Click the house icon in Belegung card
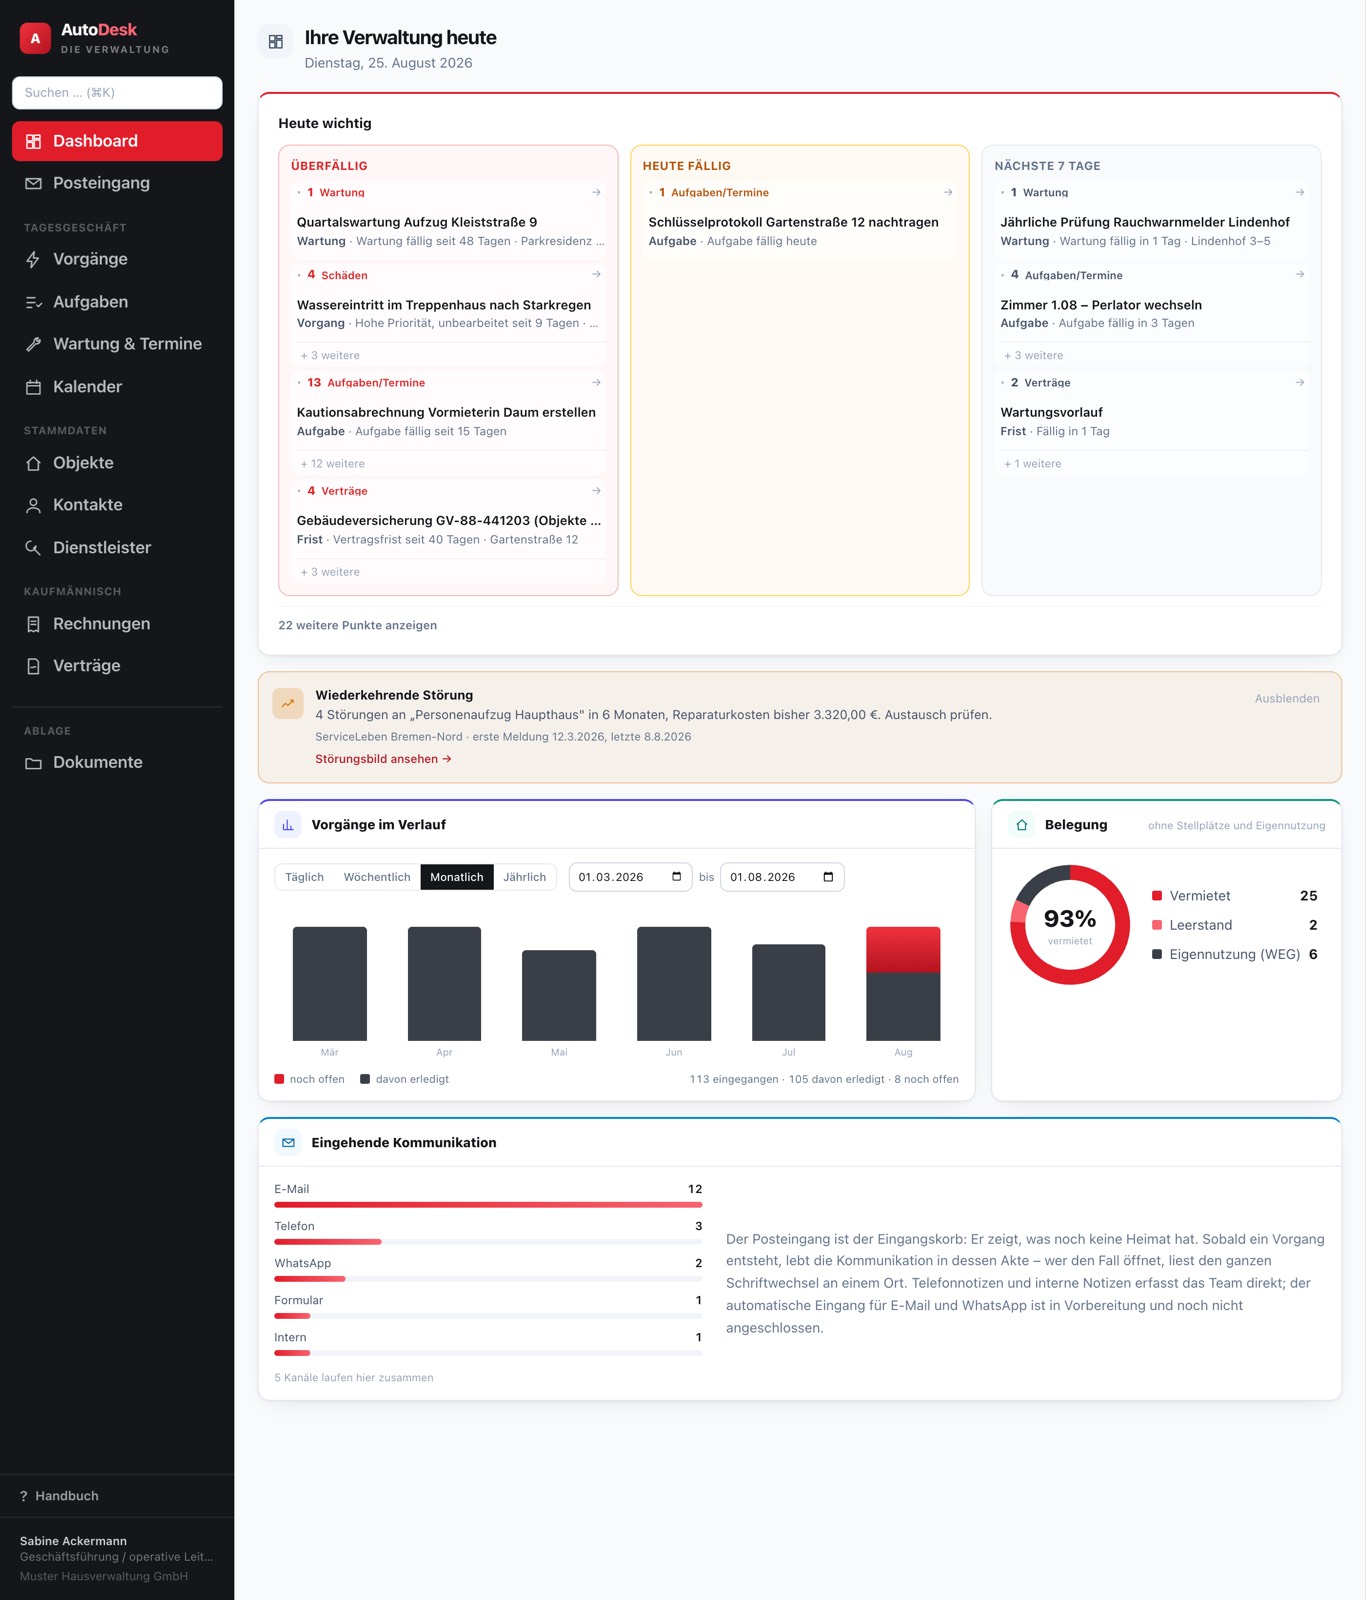 [1021, 825]
